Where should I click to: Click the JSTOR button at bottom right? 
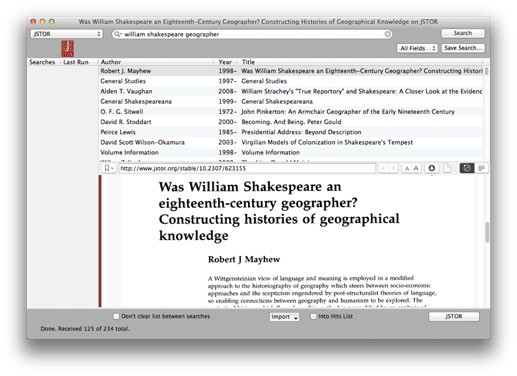454,316
